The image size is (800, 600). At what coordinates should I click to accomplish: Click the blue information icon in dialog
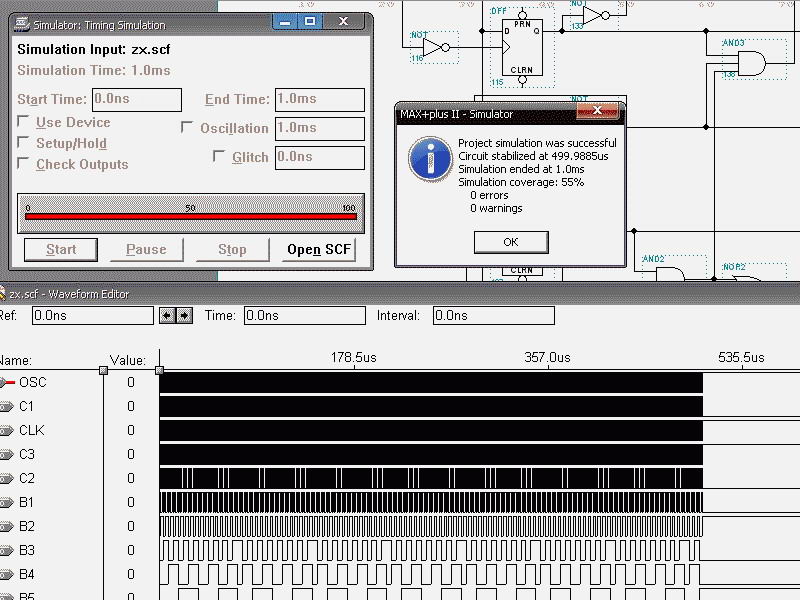(431, 159)
